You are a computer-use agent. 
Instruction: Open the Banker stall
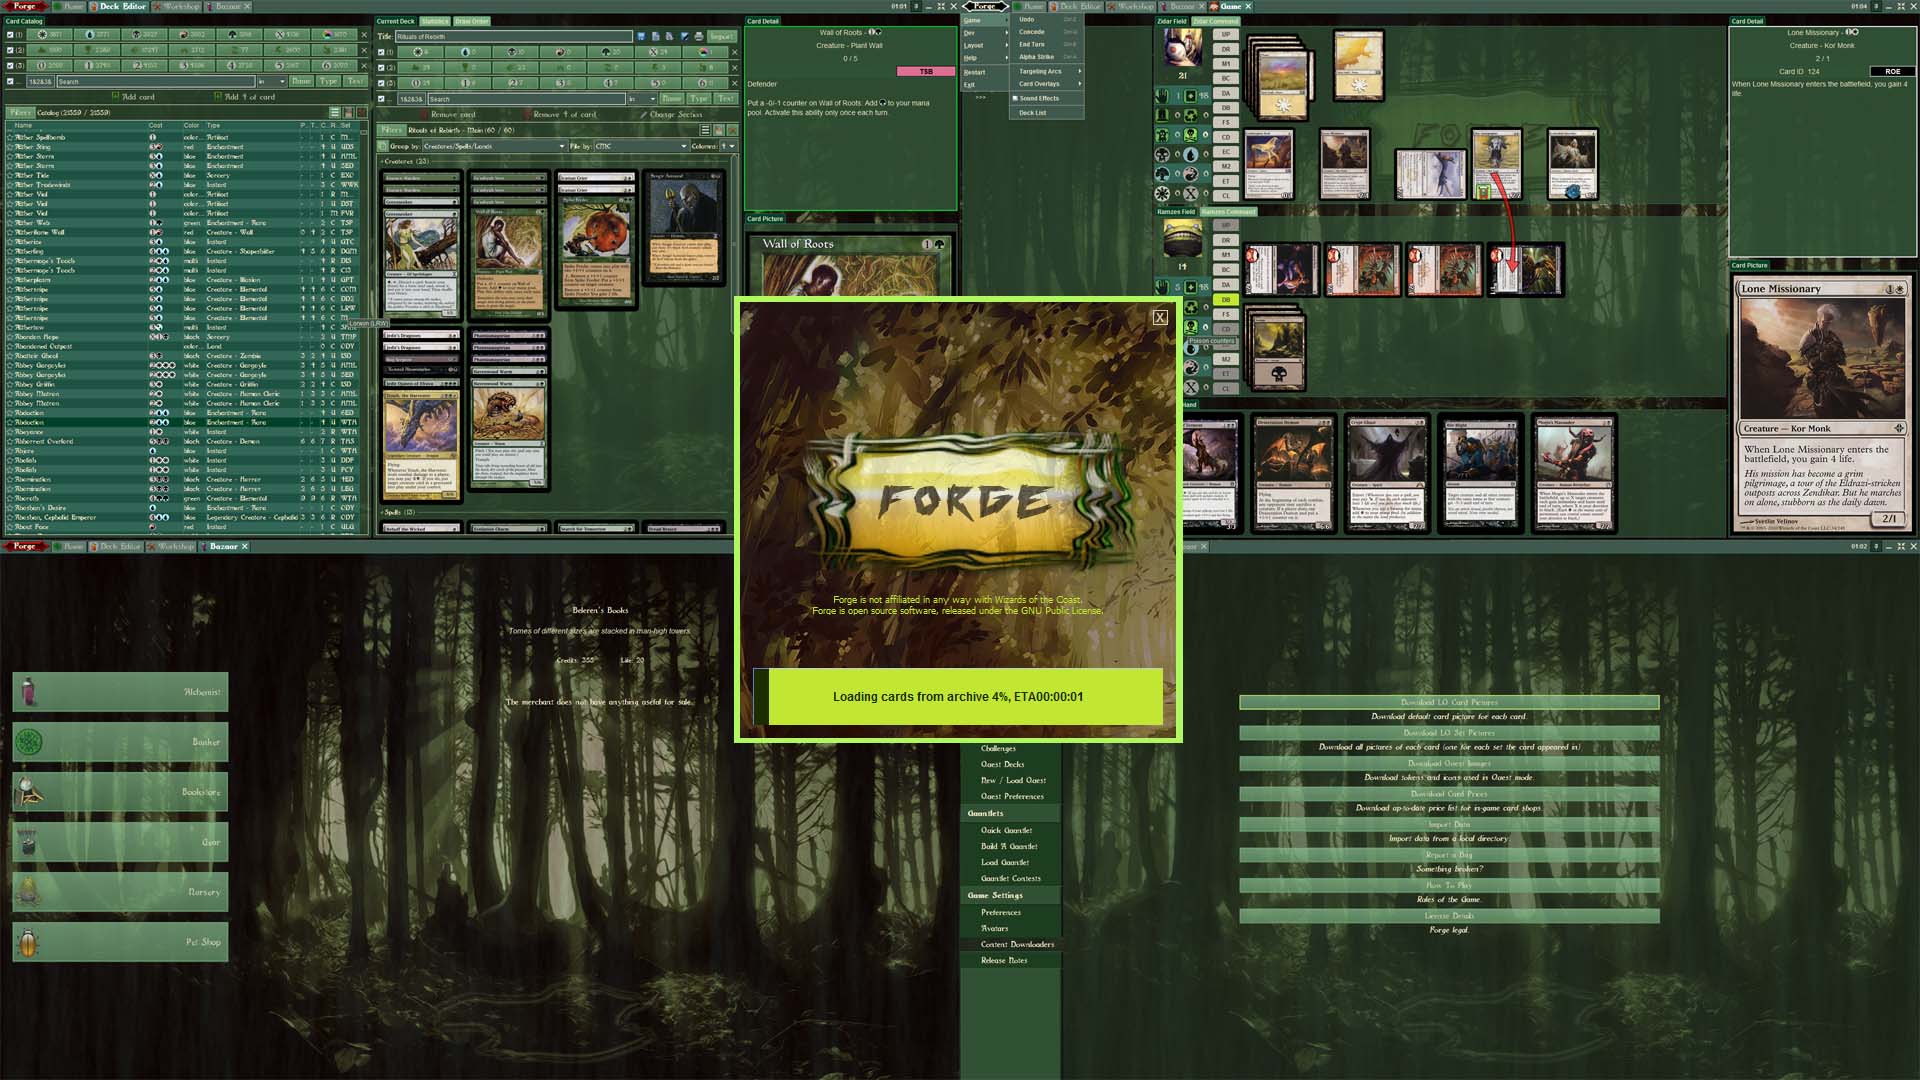click(x=120, y=742)
